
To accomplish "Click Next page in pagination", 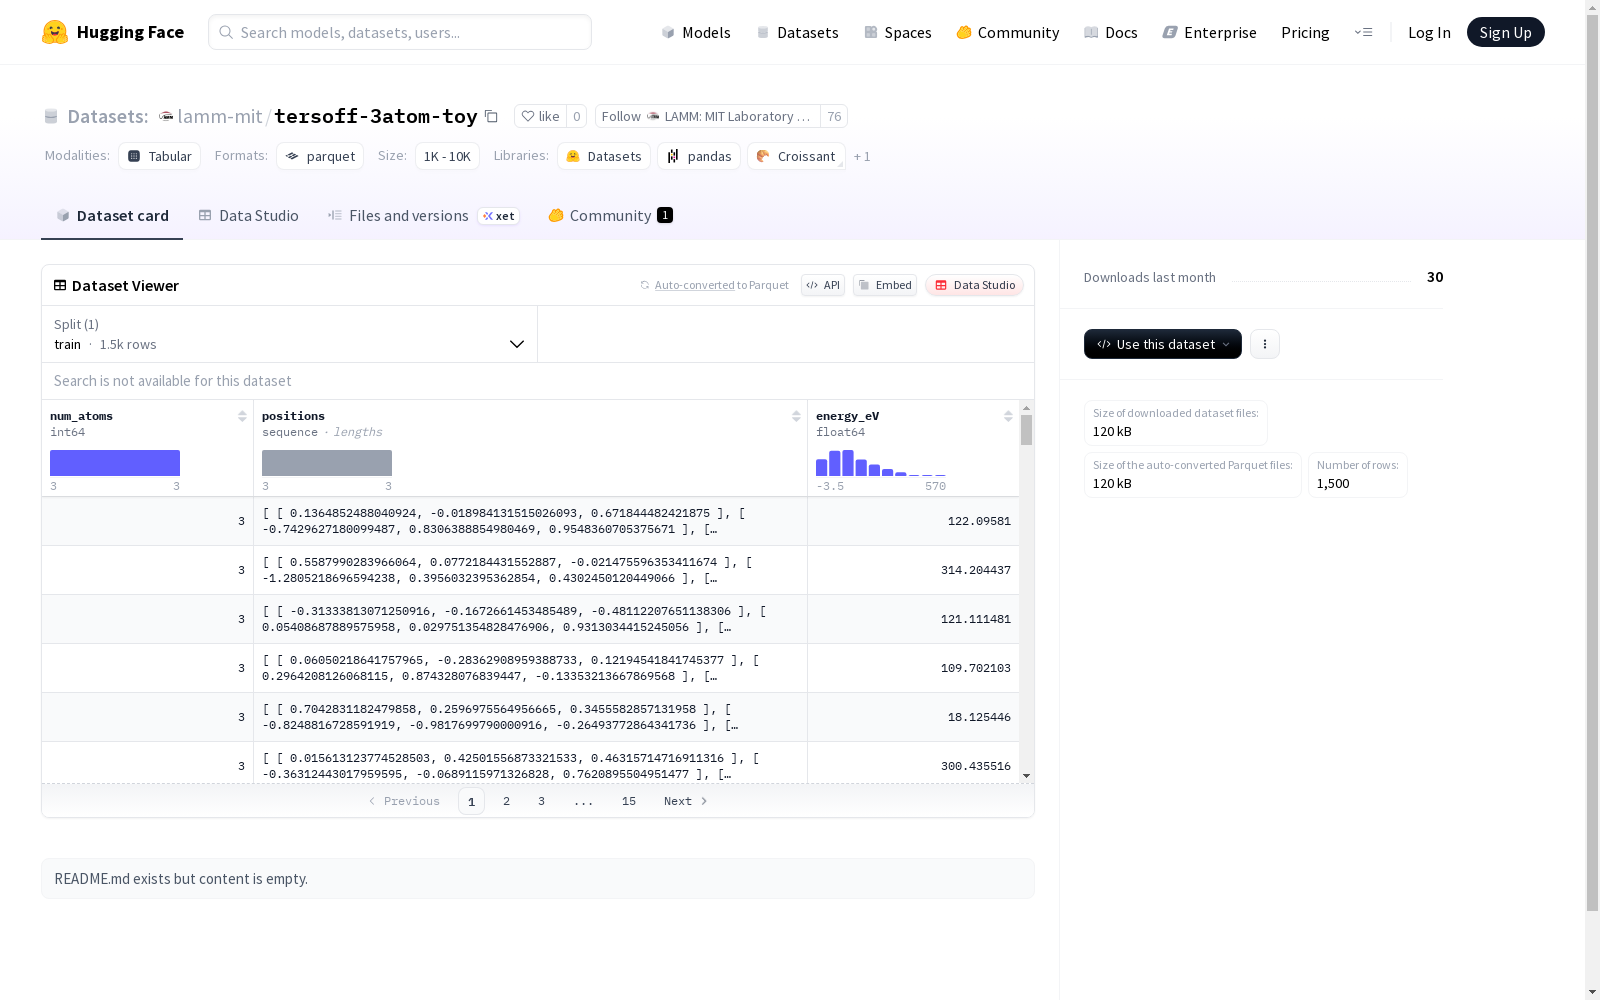I will click(x=686, y=801).
